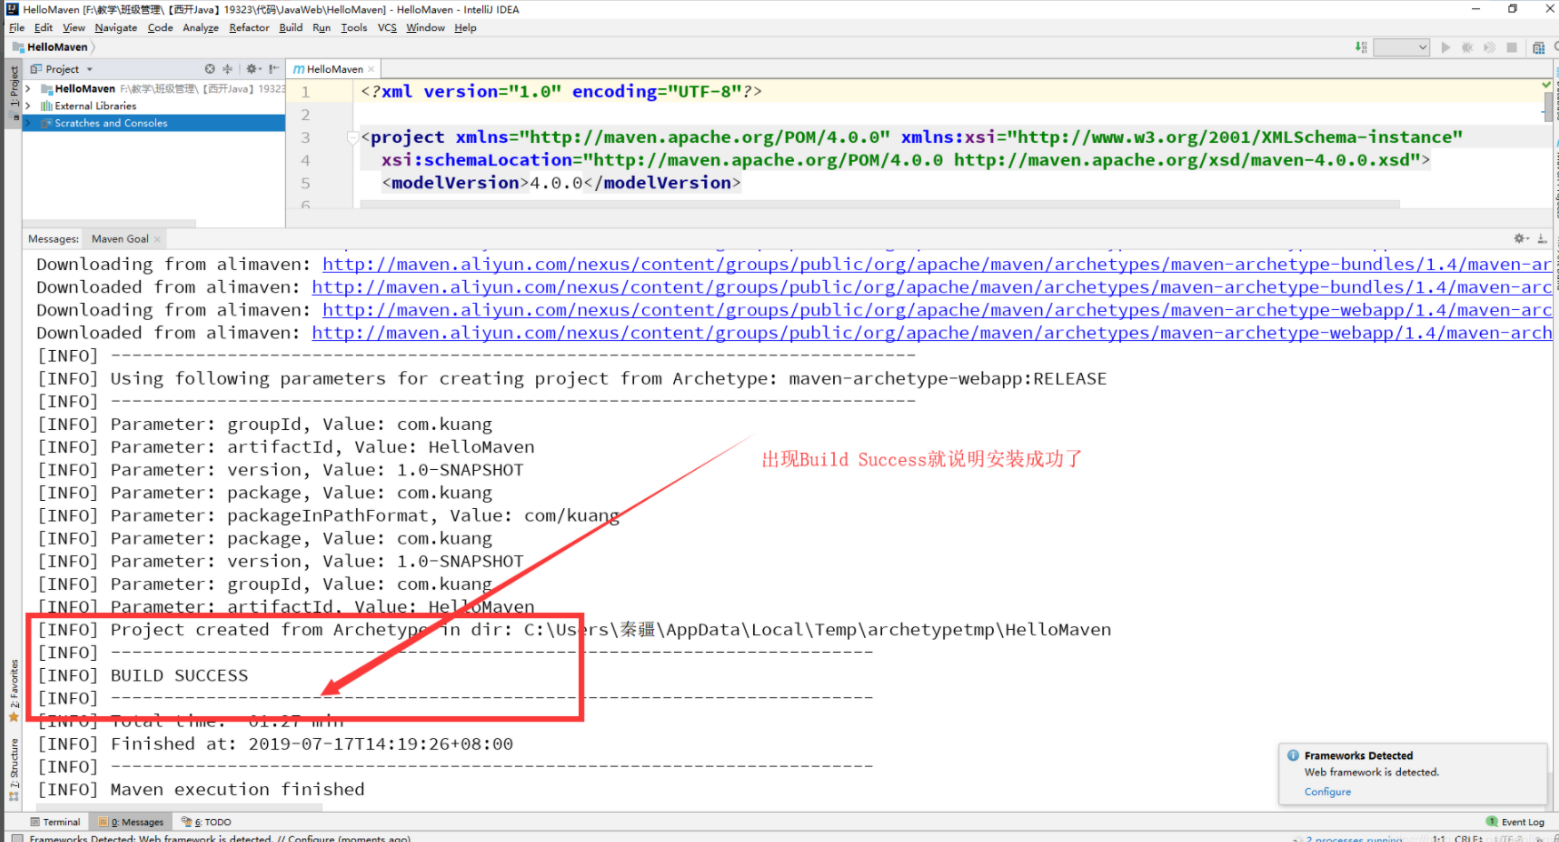Image resolution: width=1559 pixels, height=842 pixels.
Task: Close the Maven Goal tab
Action: [x=157, y=239]
